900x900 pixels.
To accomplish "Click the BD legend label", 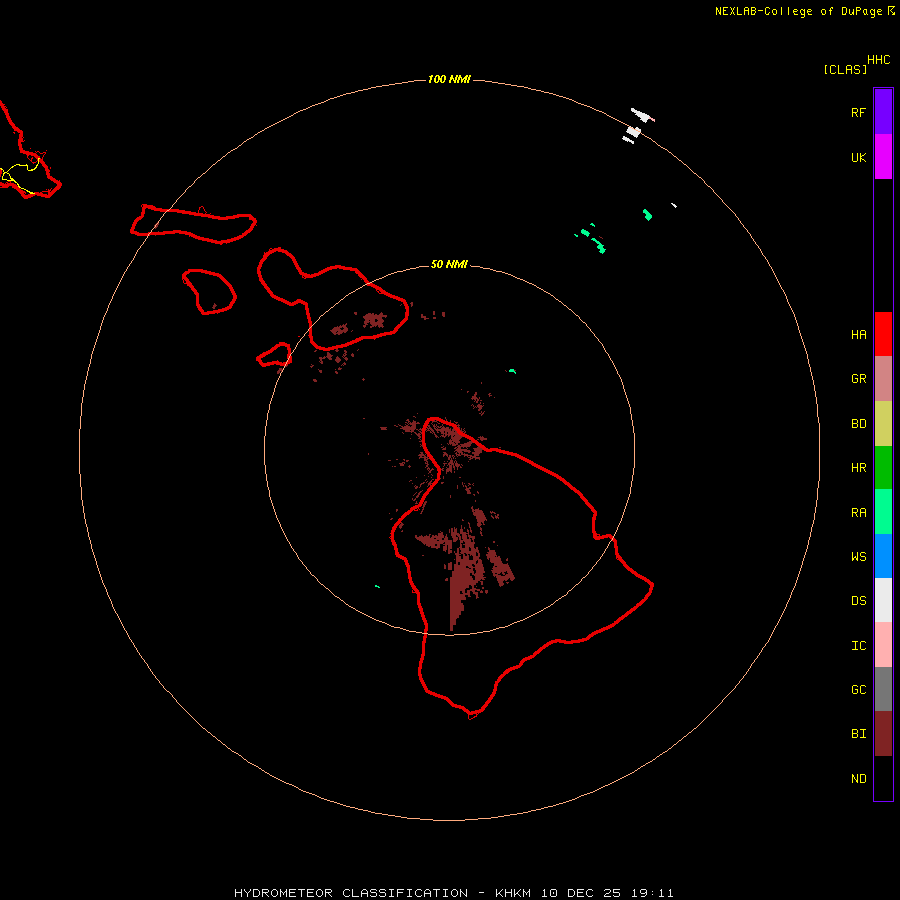I will click(x=858, y=424).
